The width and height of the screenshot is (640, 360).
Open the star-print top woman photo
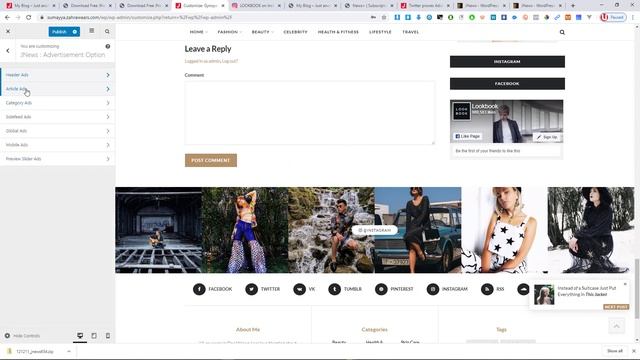click(504, 230)
